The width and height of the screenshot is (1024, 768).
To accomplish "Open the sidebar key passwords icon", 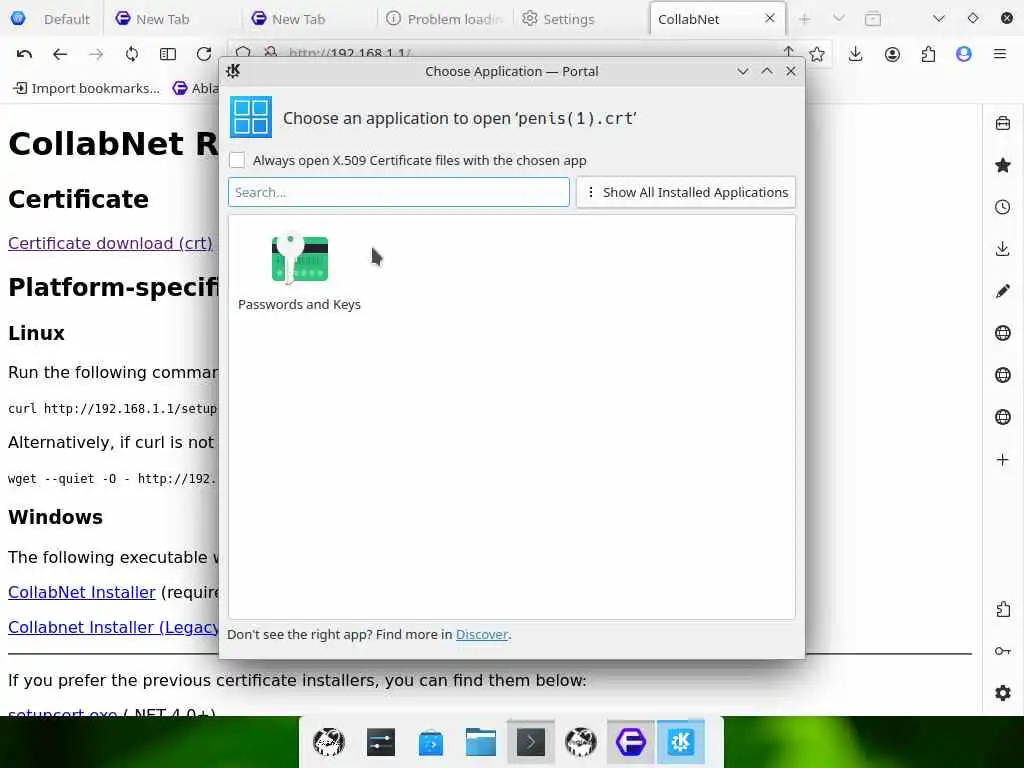I will [x=1003, y=651].
